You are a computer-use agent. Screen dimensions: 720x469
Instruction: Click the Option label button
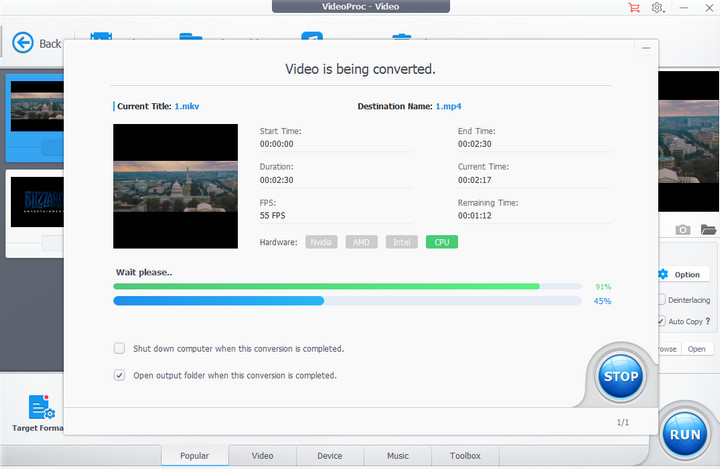[x=687, y=275]
